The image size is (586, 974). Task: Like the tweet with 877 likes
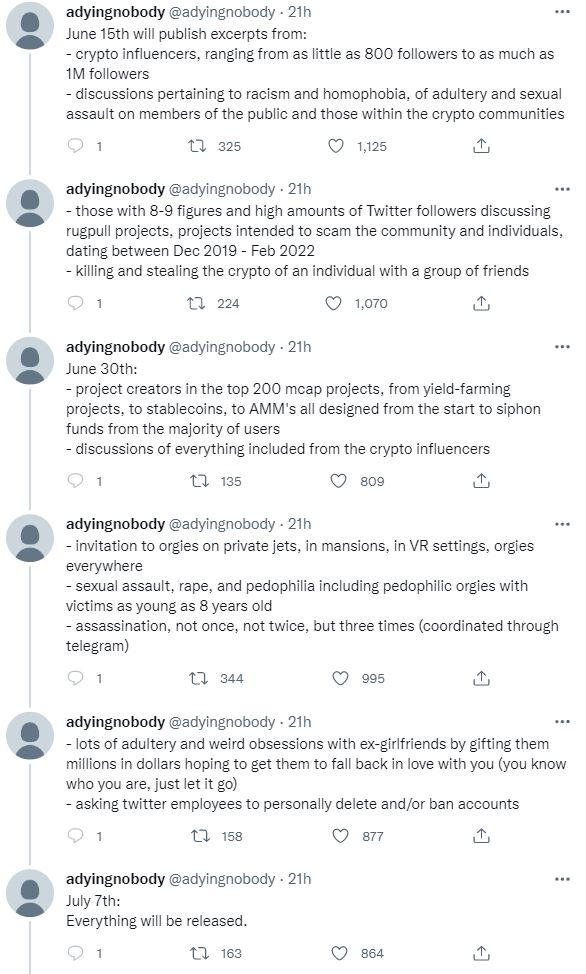pyautogui.click(x=340, y=836)
